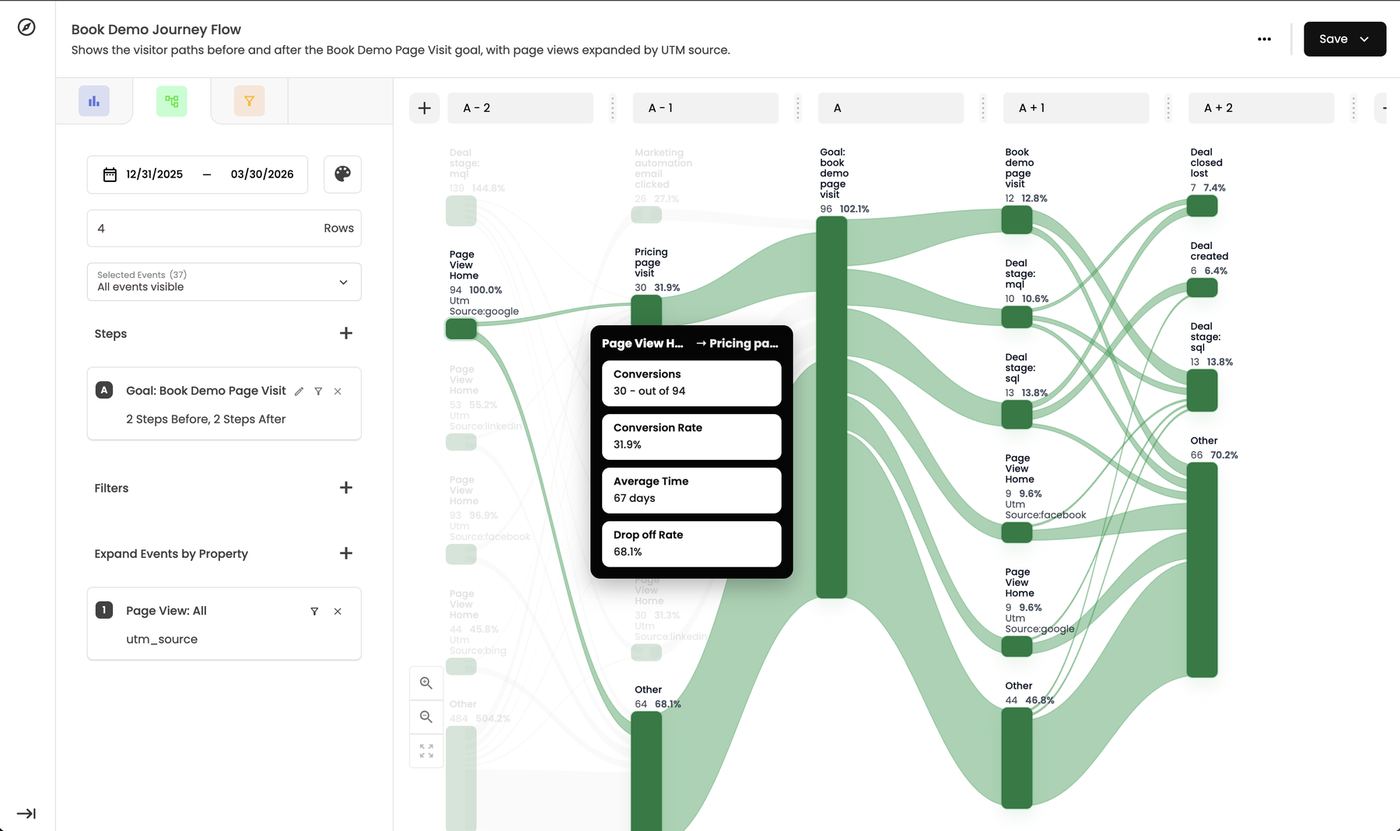Select the A + 1 column header
The image size is (1400, 831).
click(x=1076, y=108)
